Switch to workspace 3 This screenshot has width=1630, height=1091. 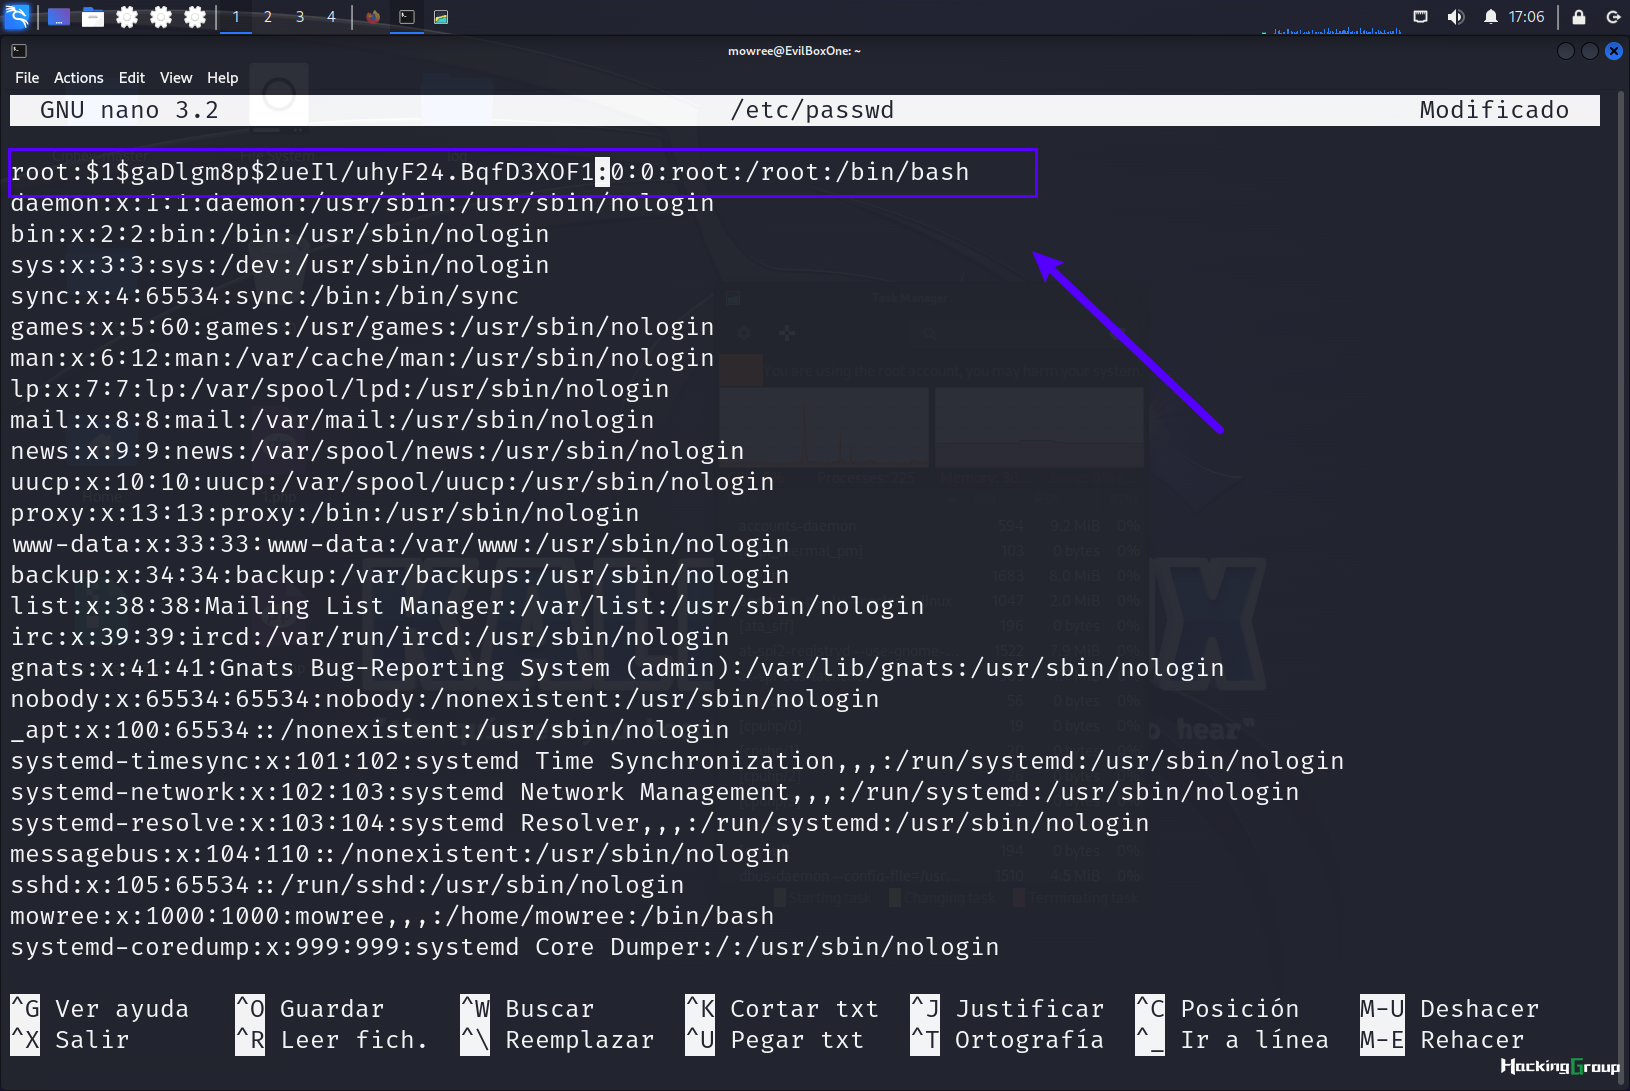(300, 17)
